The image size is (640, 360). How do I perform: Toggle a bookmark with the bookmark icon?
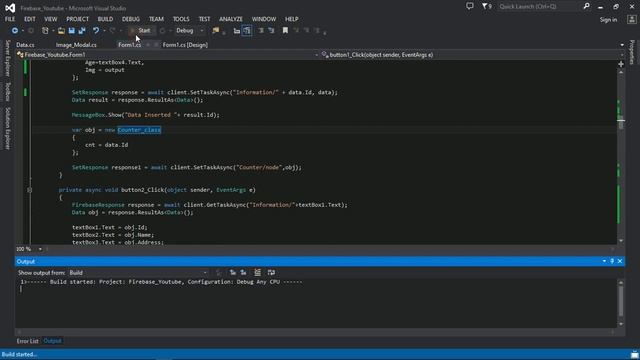[285, 31]
